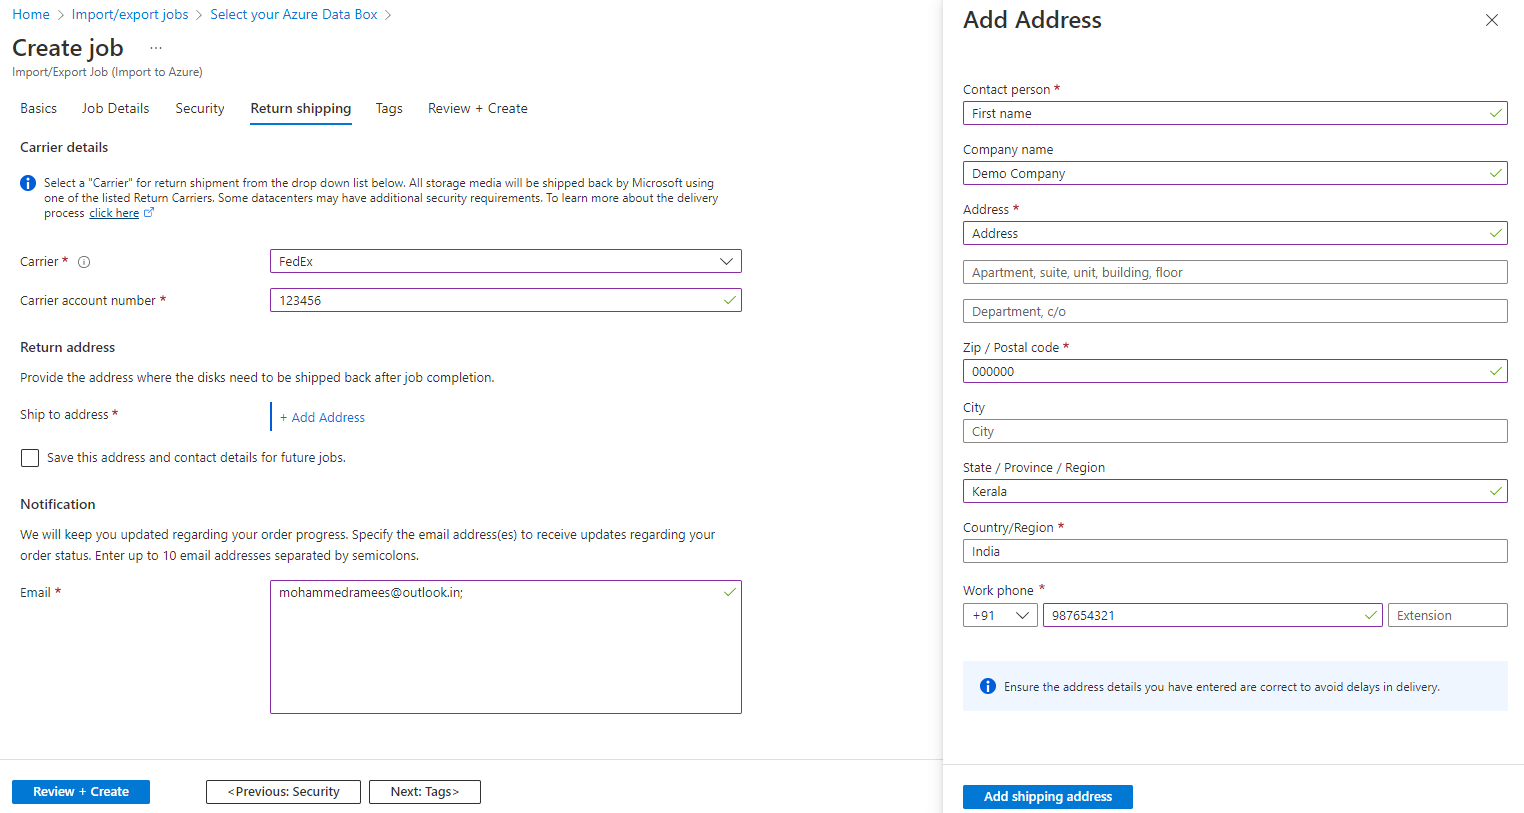
Task: Go to Home breadcrumb
Action: tap(31, 14)
